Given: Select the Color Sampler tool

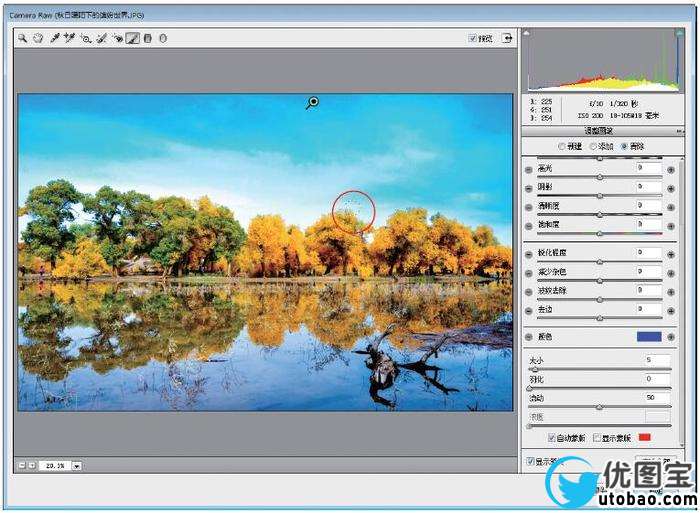Looking at the screenshot, I should 69,38.
